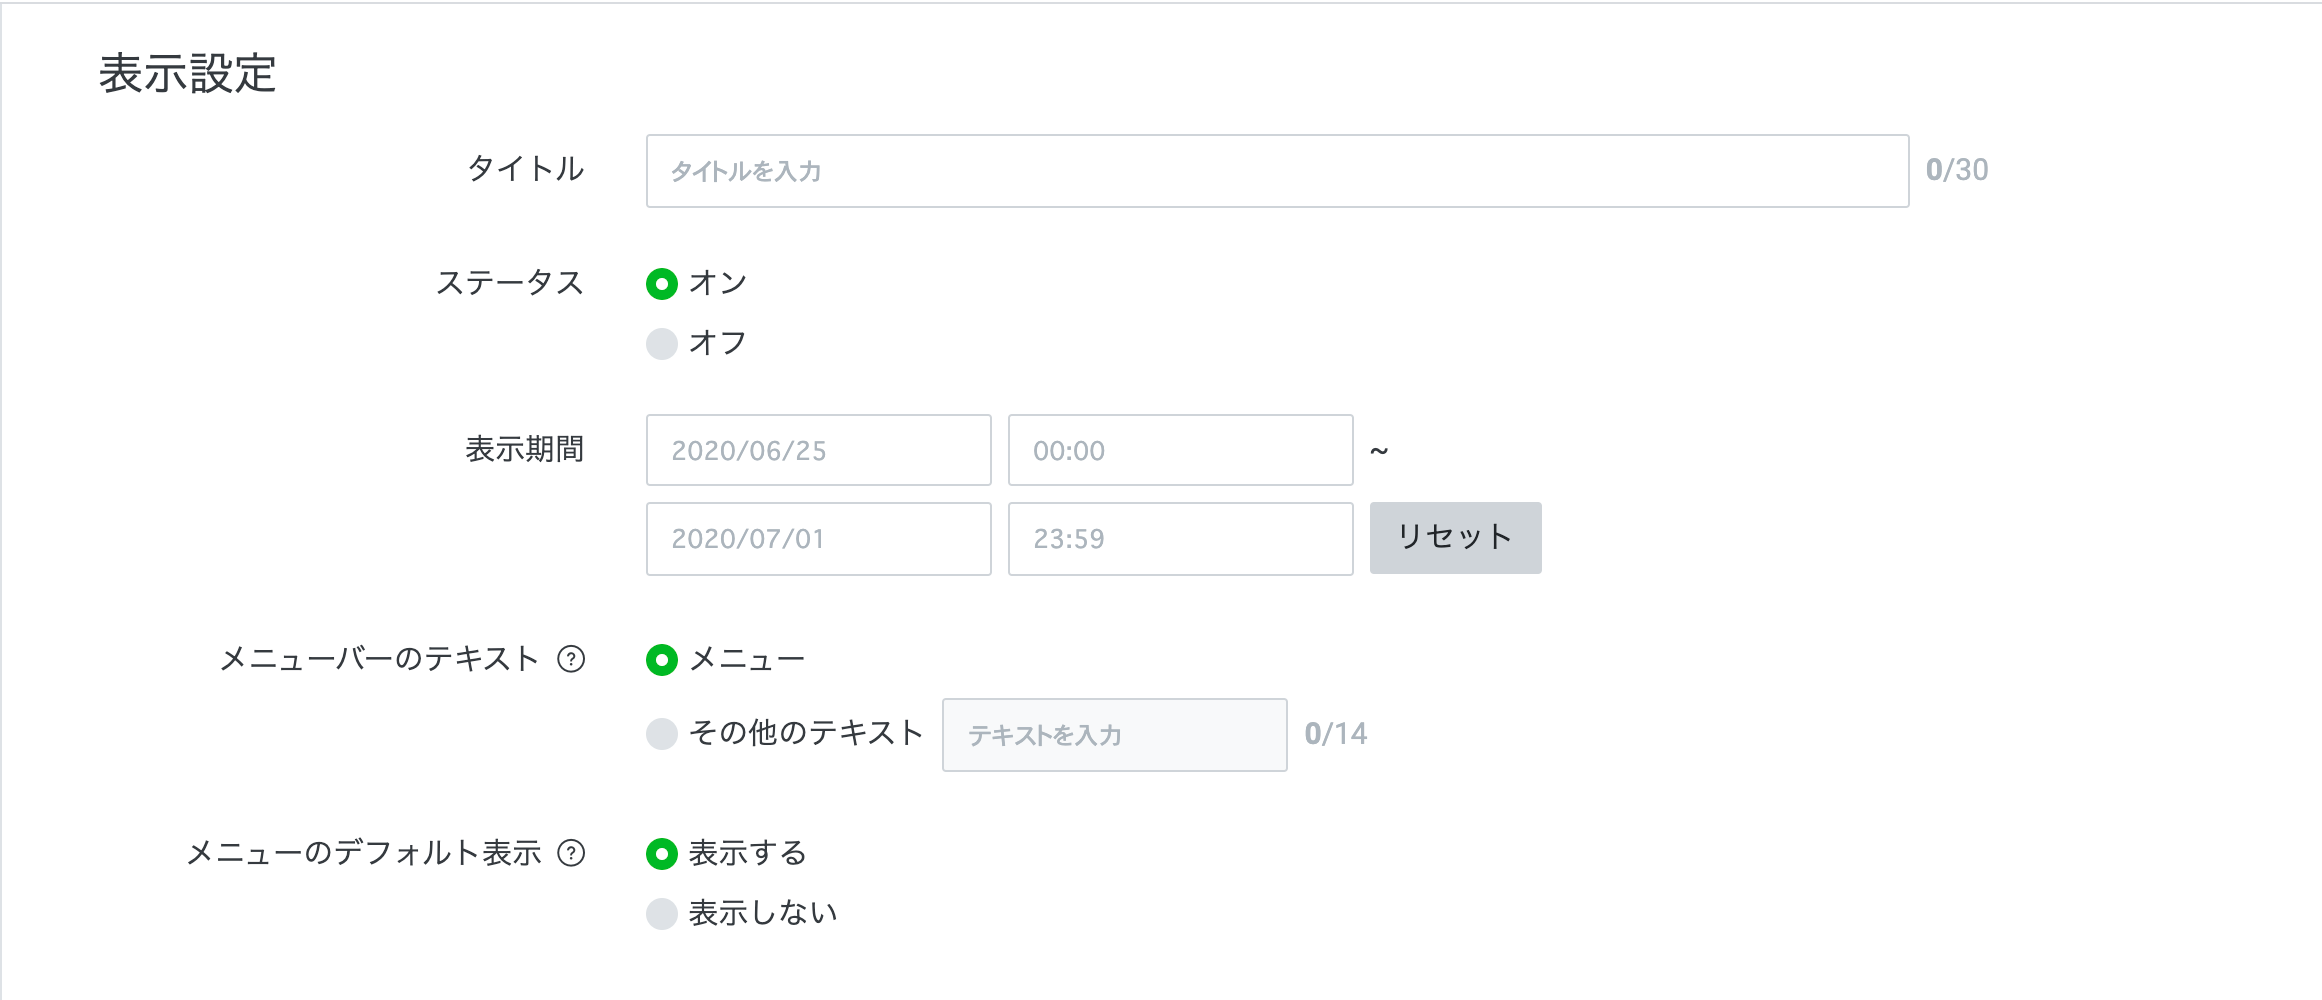Click the リセット button
This screenshot has width=2322, height=1000.
click(x=1455, y=538)
